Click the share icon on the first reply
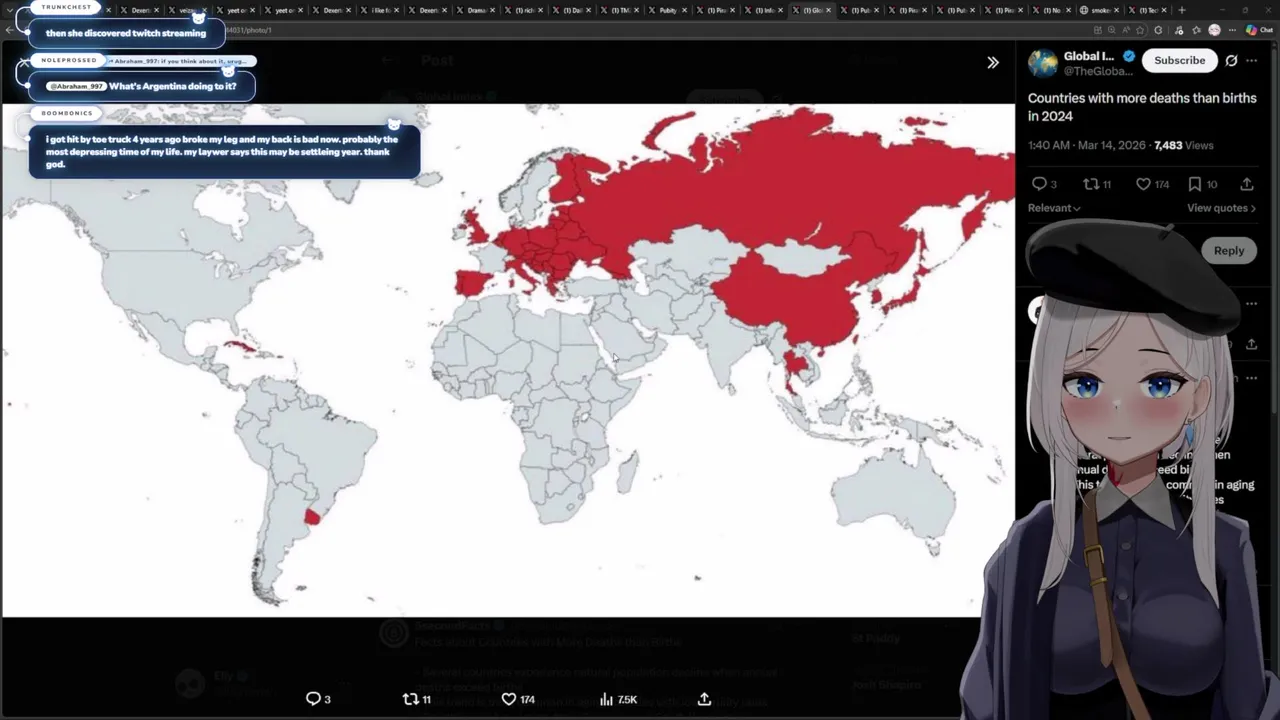The image size is (1280, 720). [1251, 344]
